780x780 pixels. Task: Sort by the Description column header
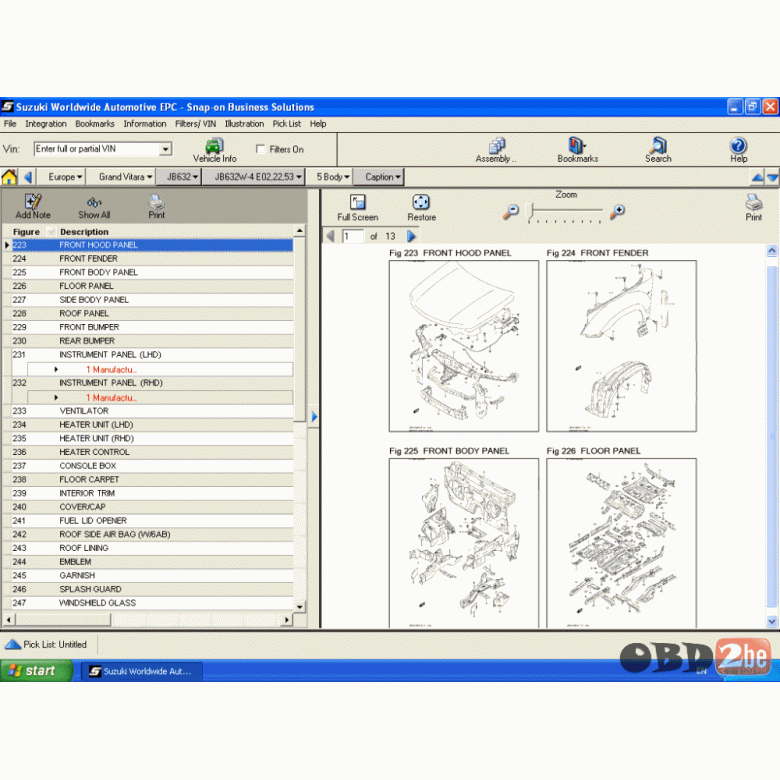click(x=84, y=232)
